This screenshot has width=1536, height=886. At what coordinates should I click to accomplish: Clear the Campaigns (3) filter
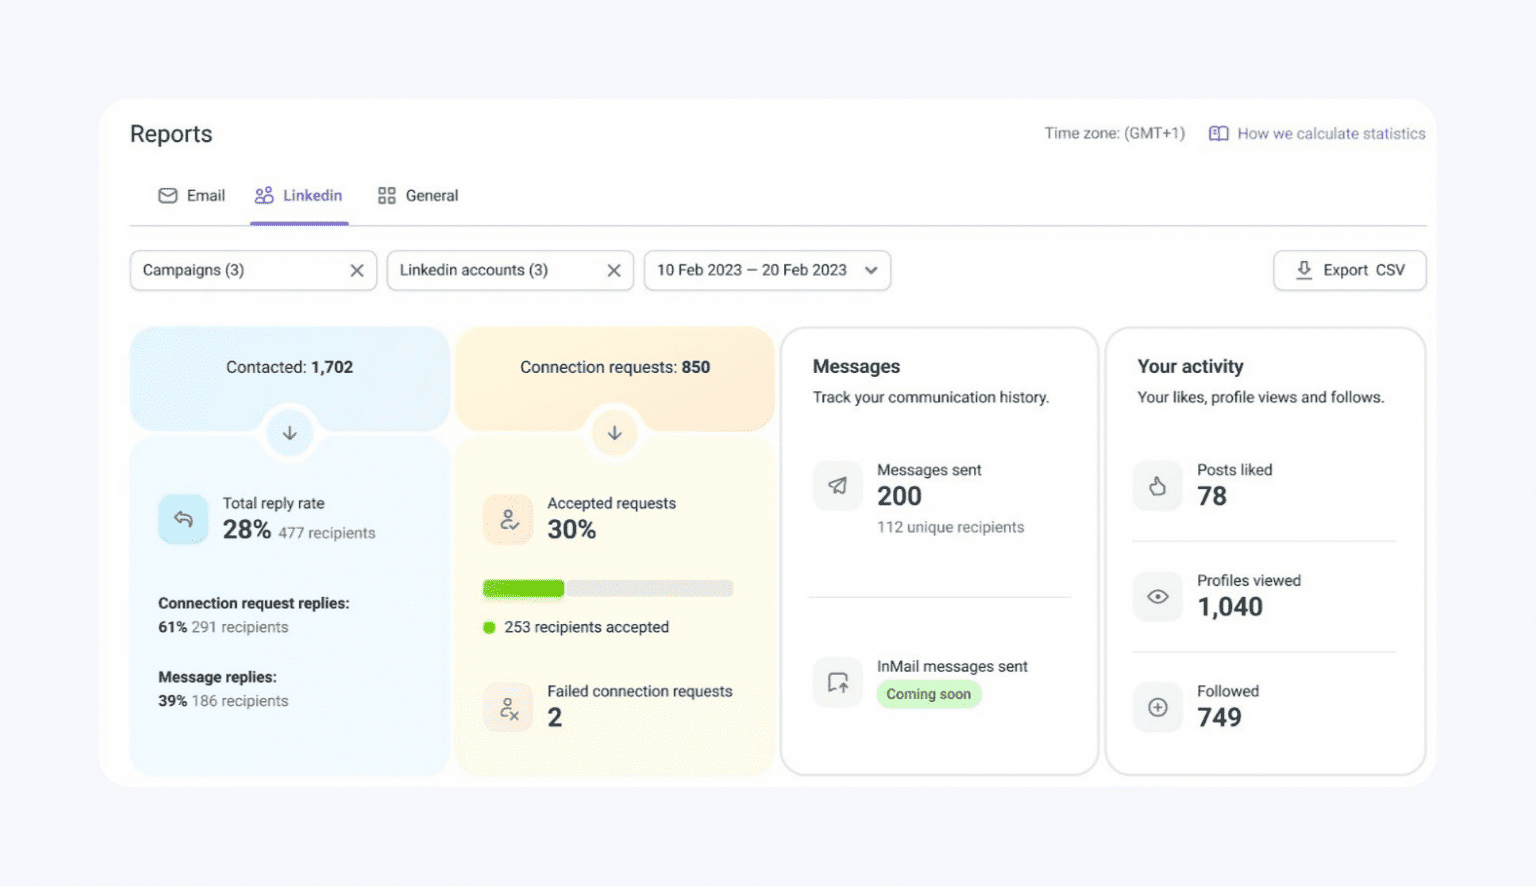pyautogui.click(x=357, y=271)
